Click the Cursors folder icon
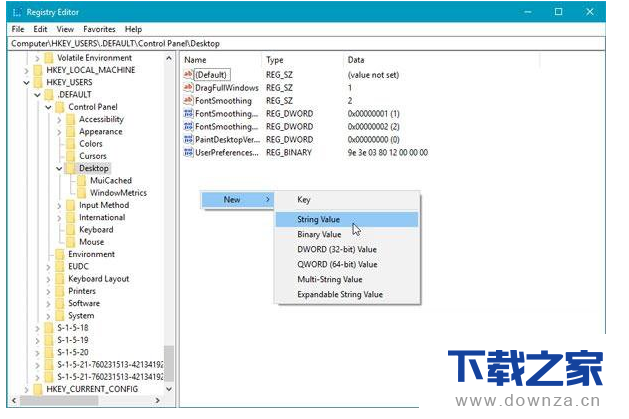 click(x=71, y=156)
